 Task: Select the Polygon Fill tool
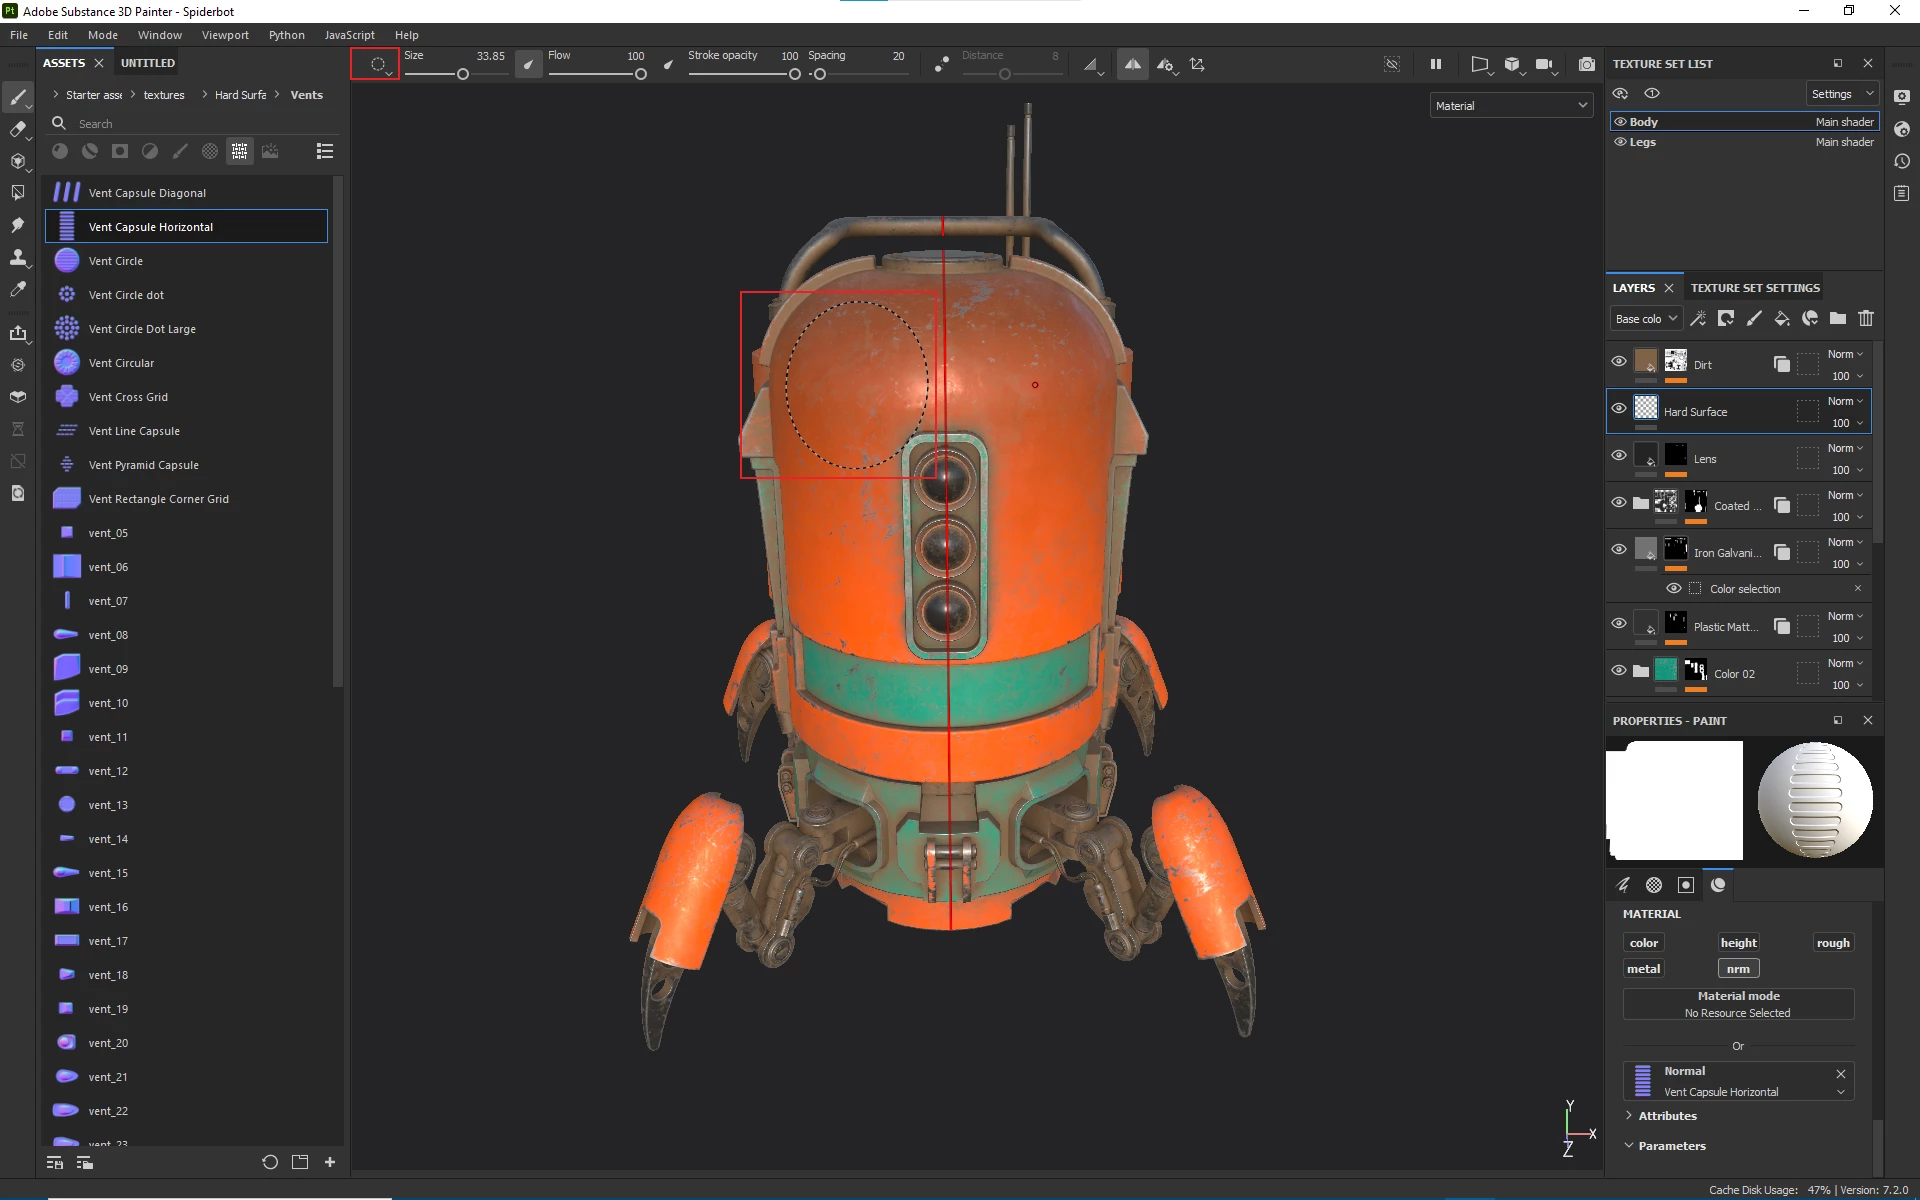(17, 193)
